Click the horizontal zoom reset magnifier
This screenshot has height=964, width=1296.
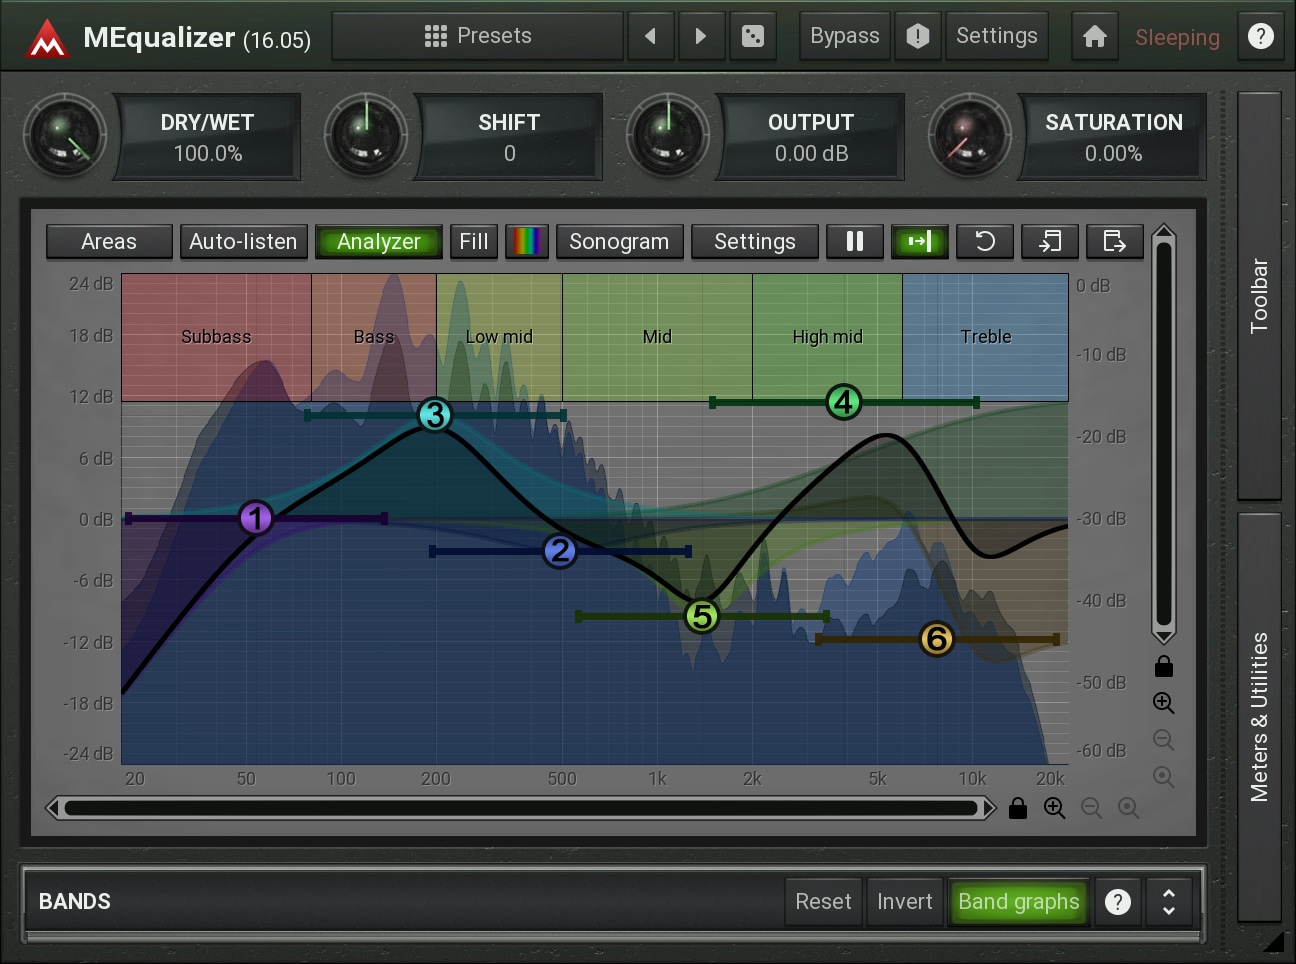[x=1129, y=808]
